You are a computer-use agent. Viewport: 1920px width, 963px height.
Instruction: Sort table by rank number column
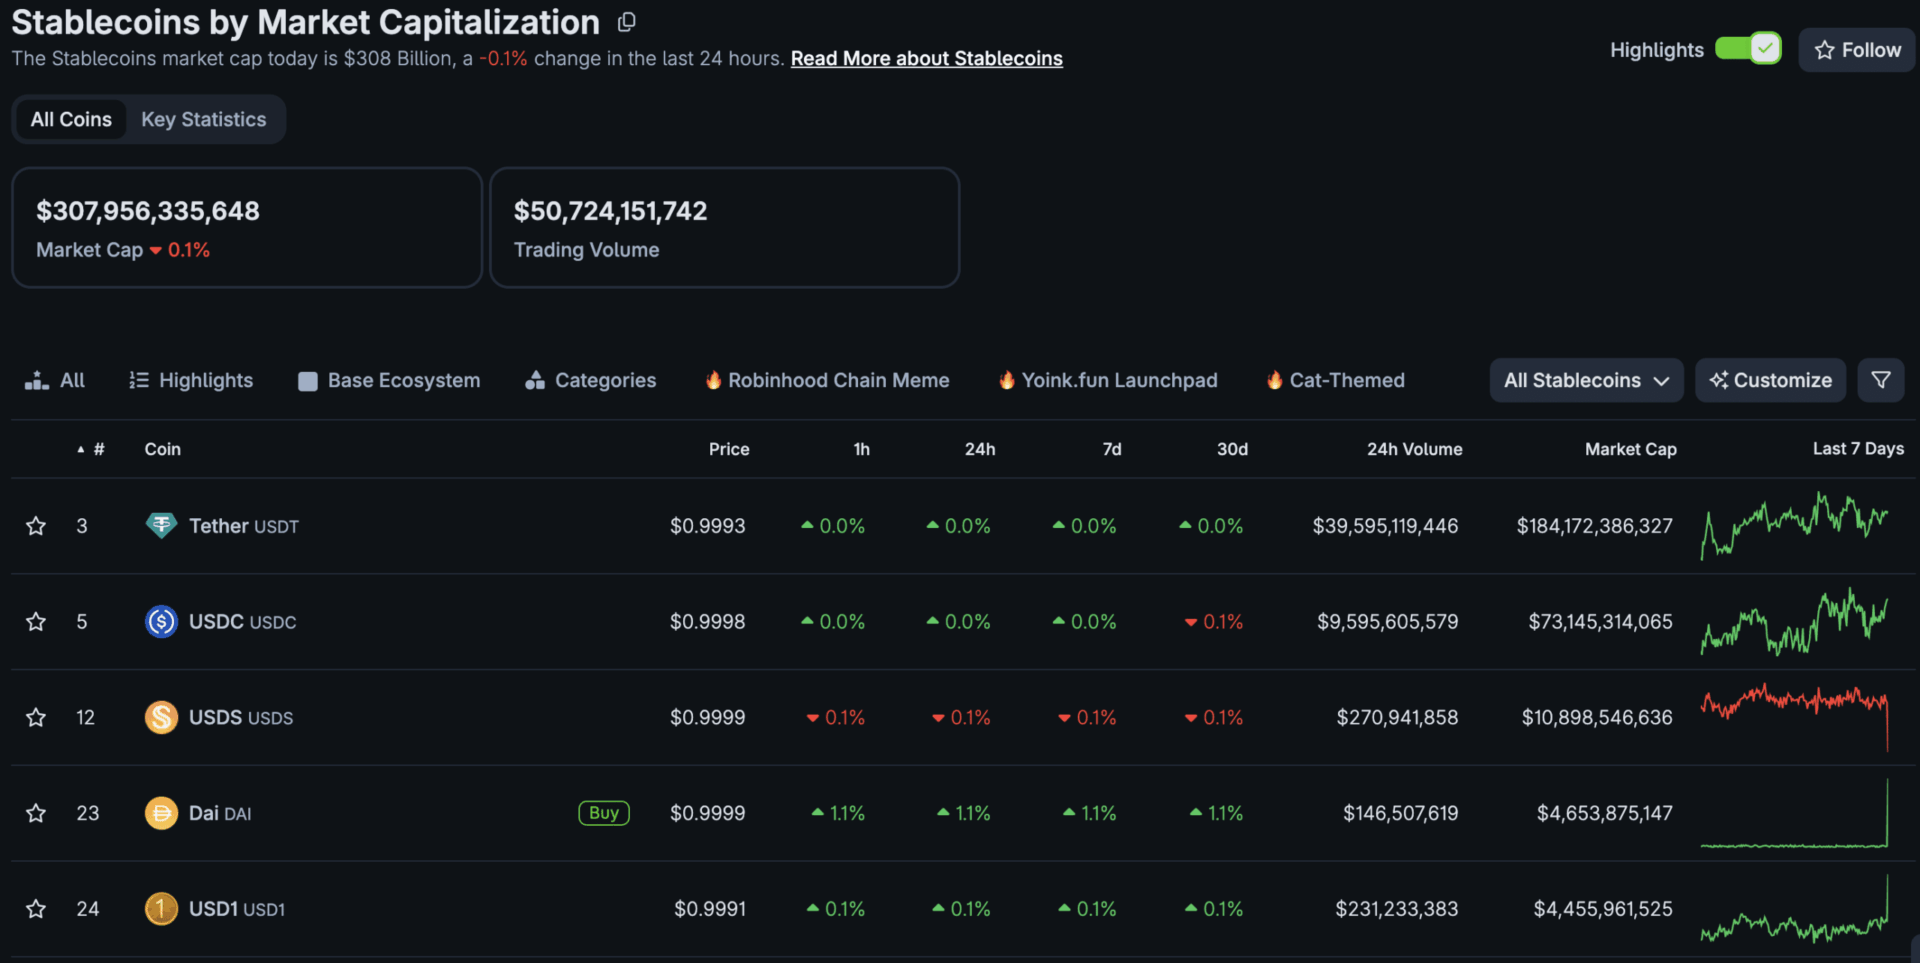coord(91,450)
